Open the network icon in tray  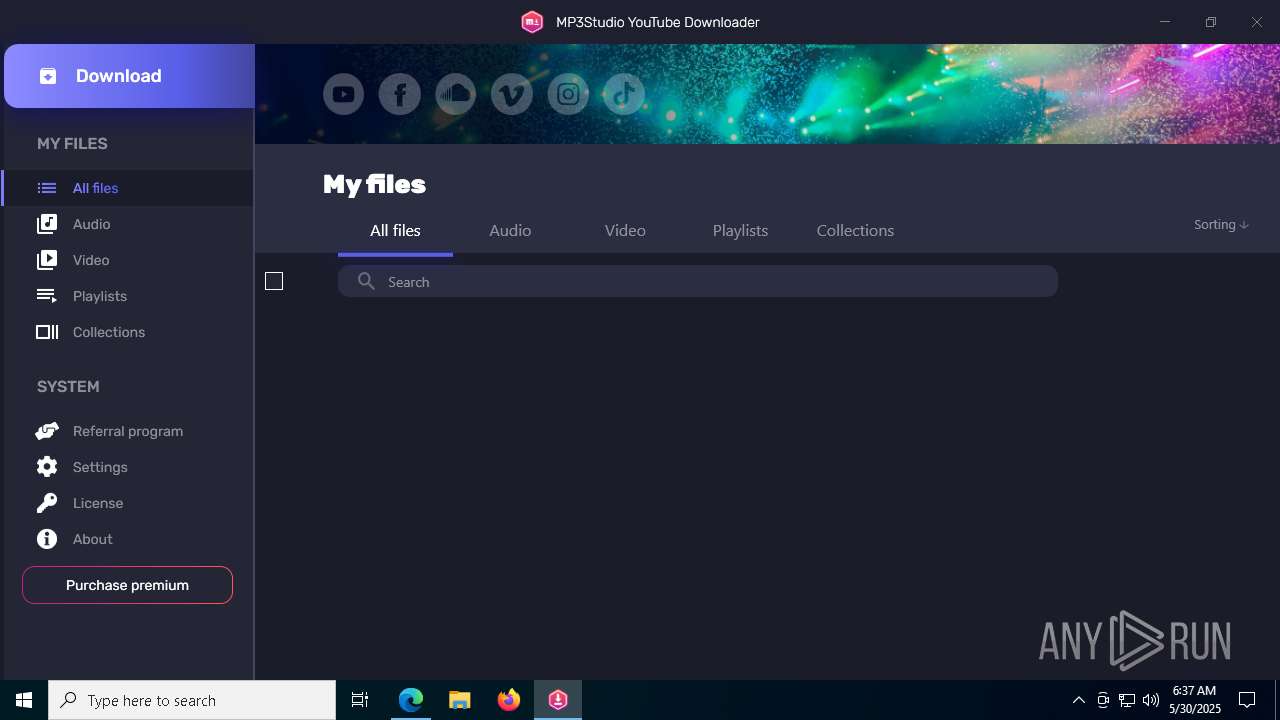[x=1127, y=700]
